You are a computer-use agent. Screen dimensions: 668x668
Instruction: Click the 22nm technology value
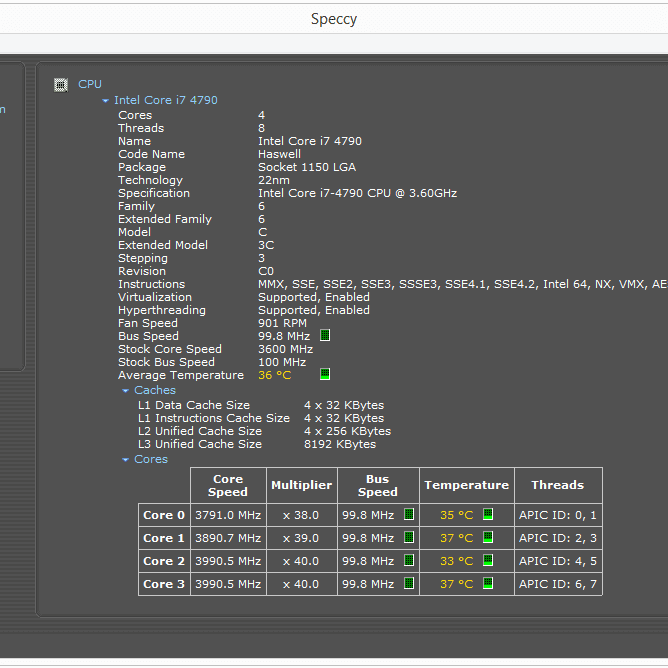coord(274,180)
